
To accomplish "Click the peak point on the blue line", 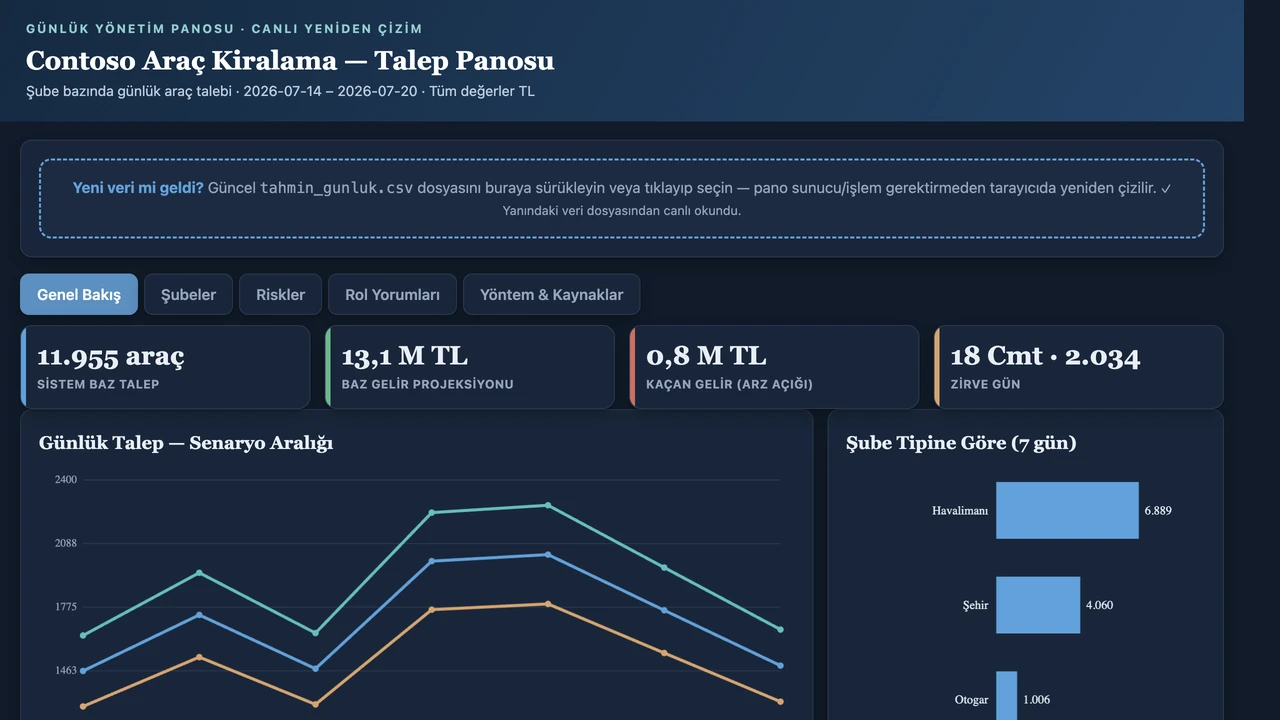I will tap(547, 554).
